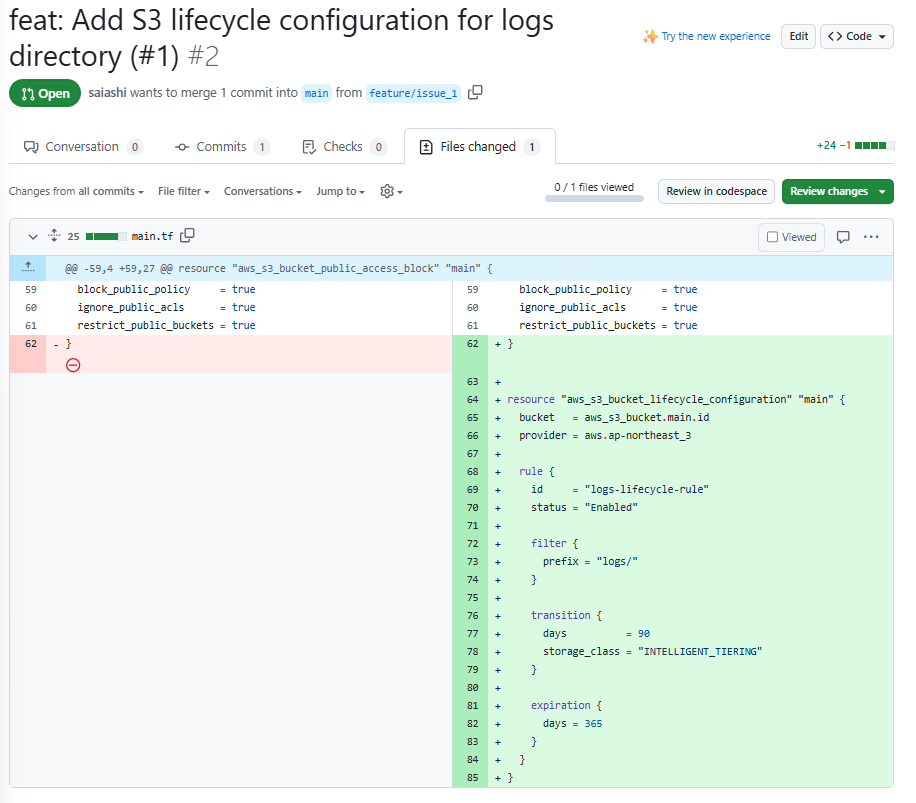Open Changes from all commits dropdown
This screenshot has height=803, width=916.
pyautogui.click(x=76, y=191)
